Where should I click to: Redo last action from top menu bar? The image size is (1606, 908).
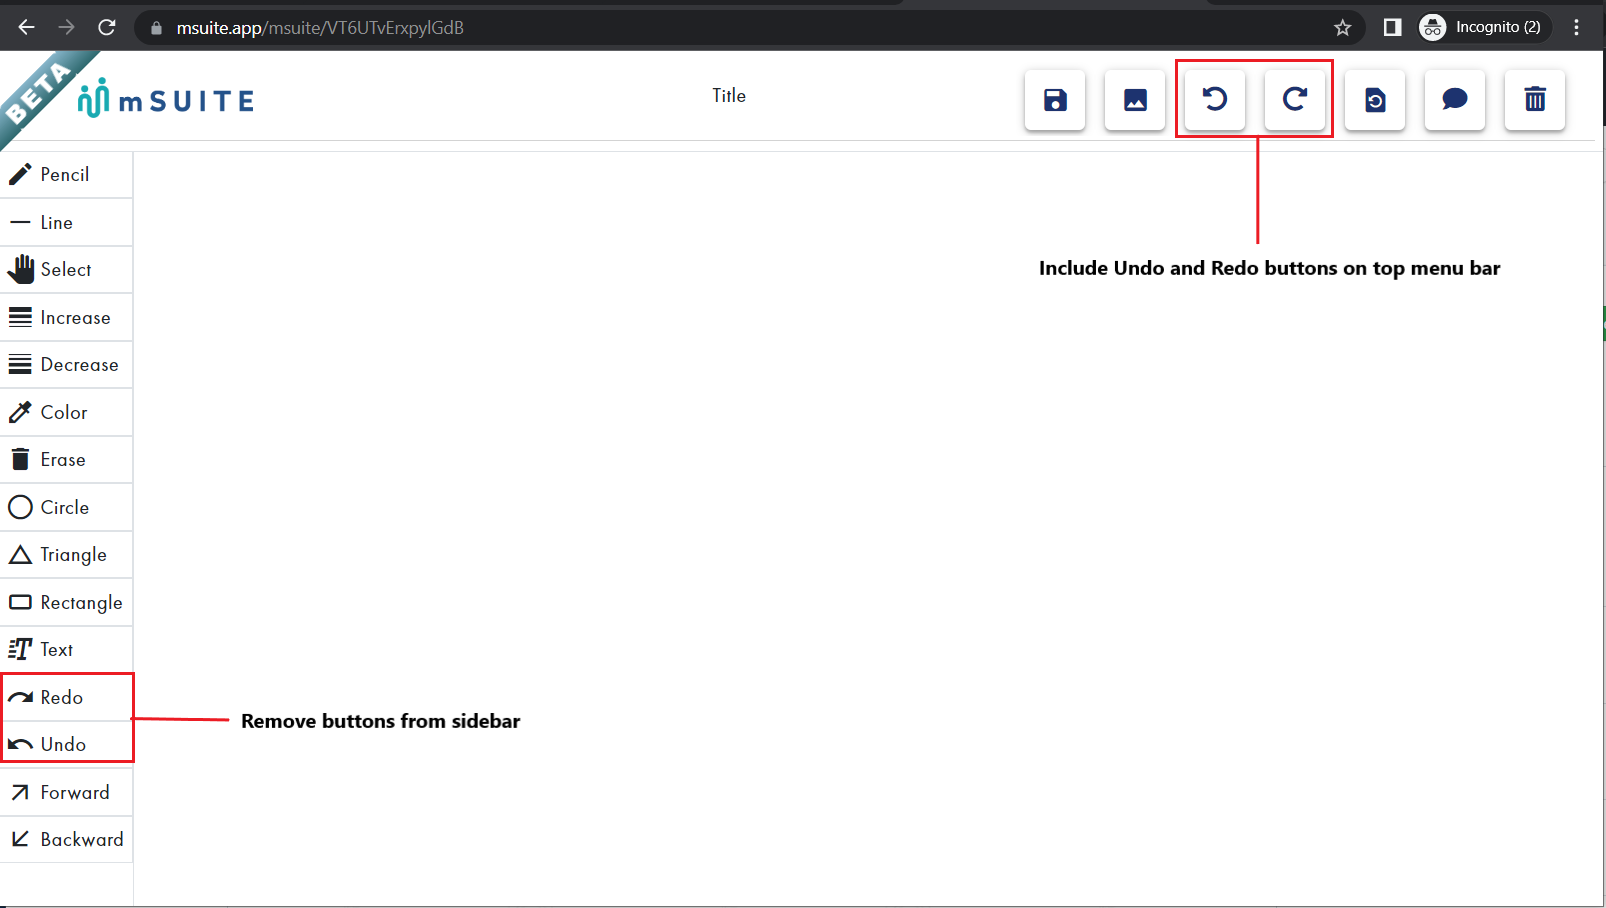click(x=1295, y=99)
